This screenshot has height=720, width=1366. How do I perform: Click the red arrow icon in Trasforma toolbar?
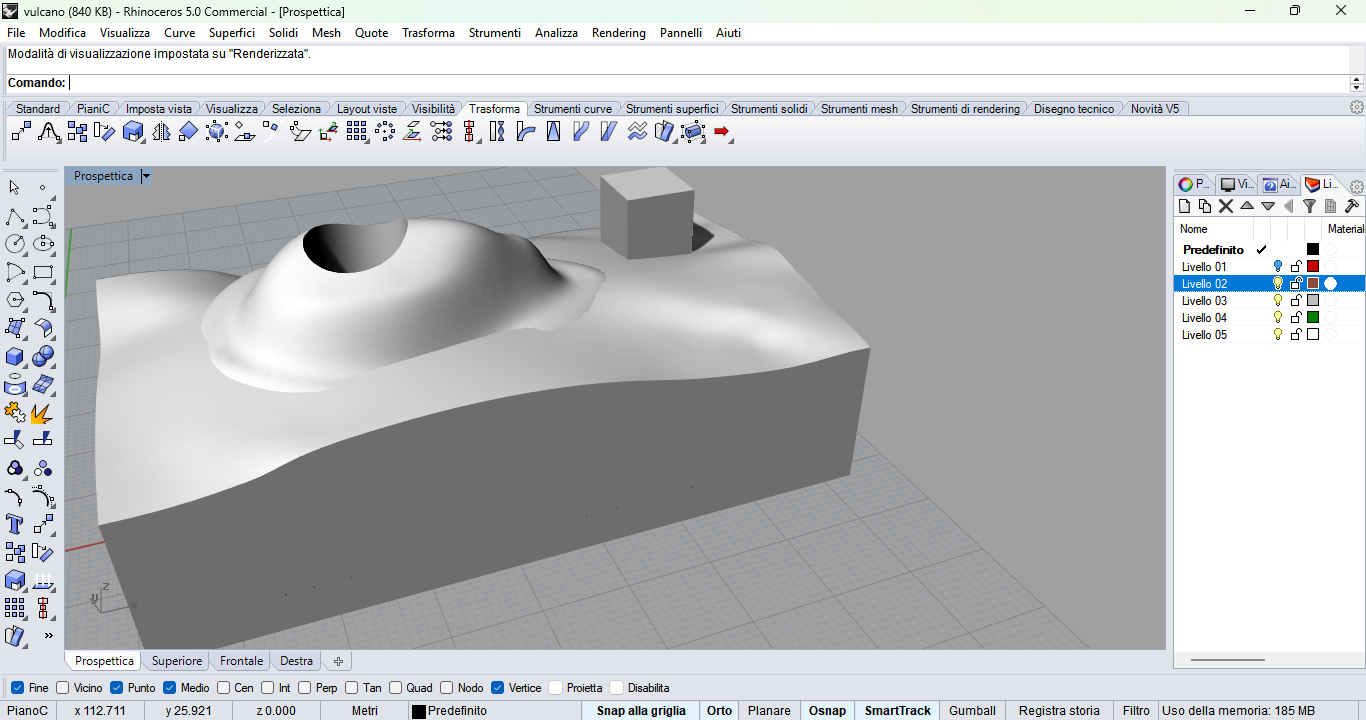(722, 131)
